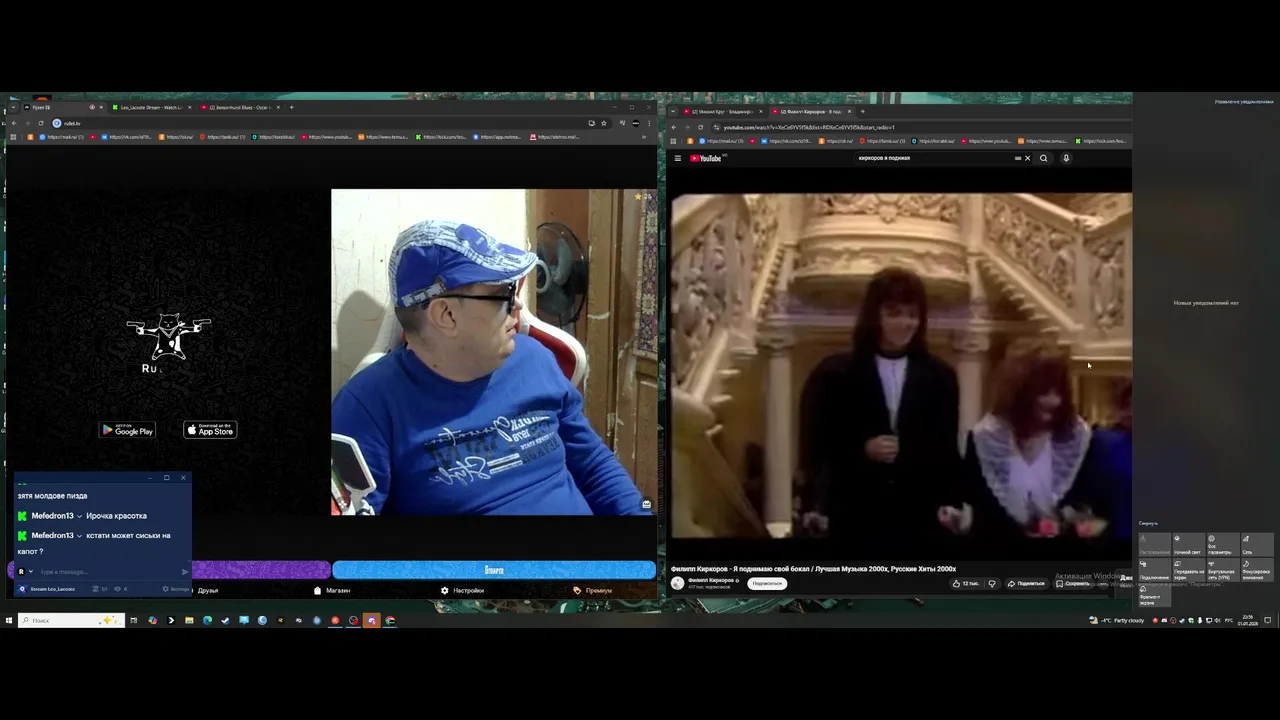
Task: Share the YouTube video
Action: pos(1026,583)
